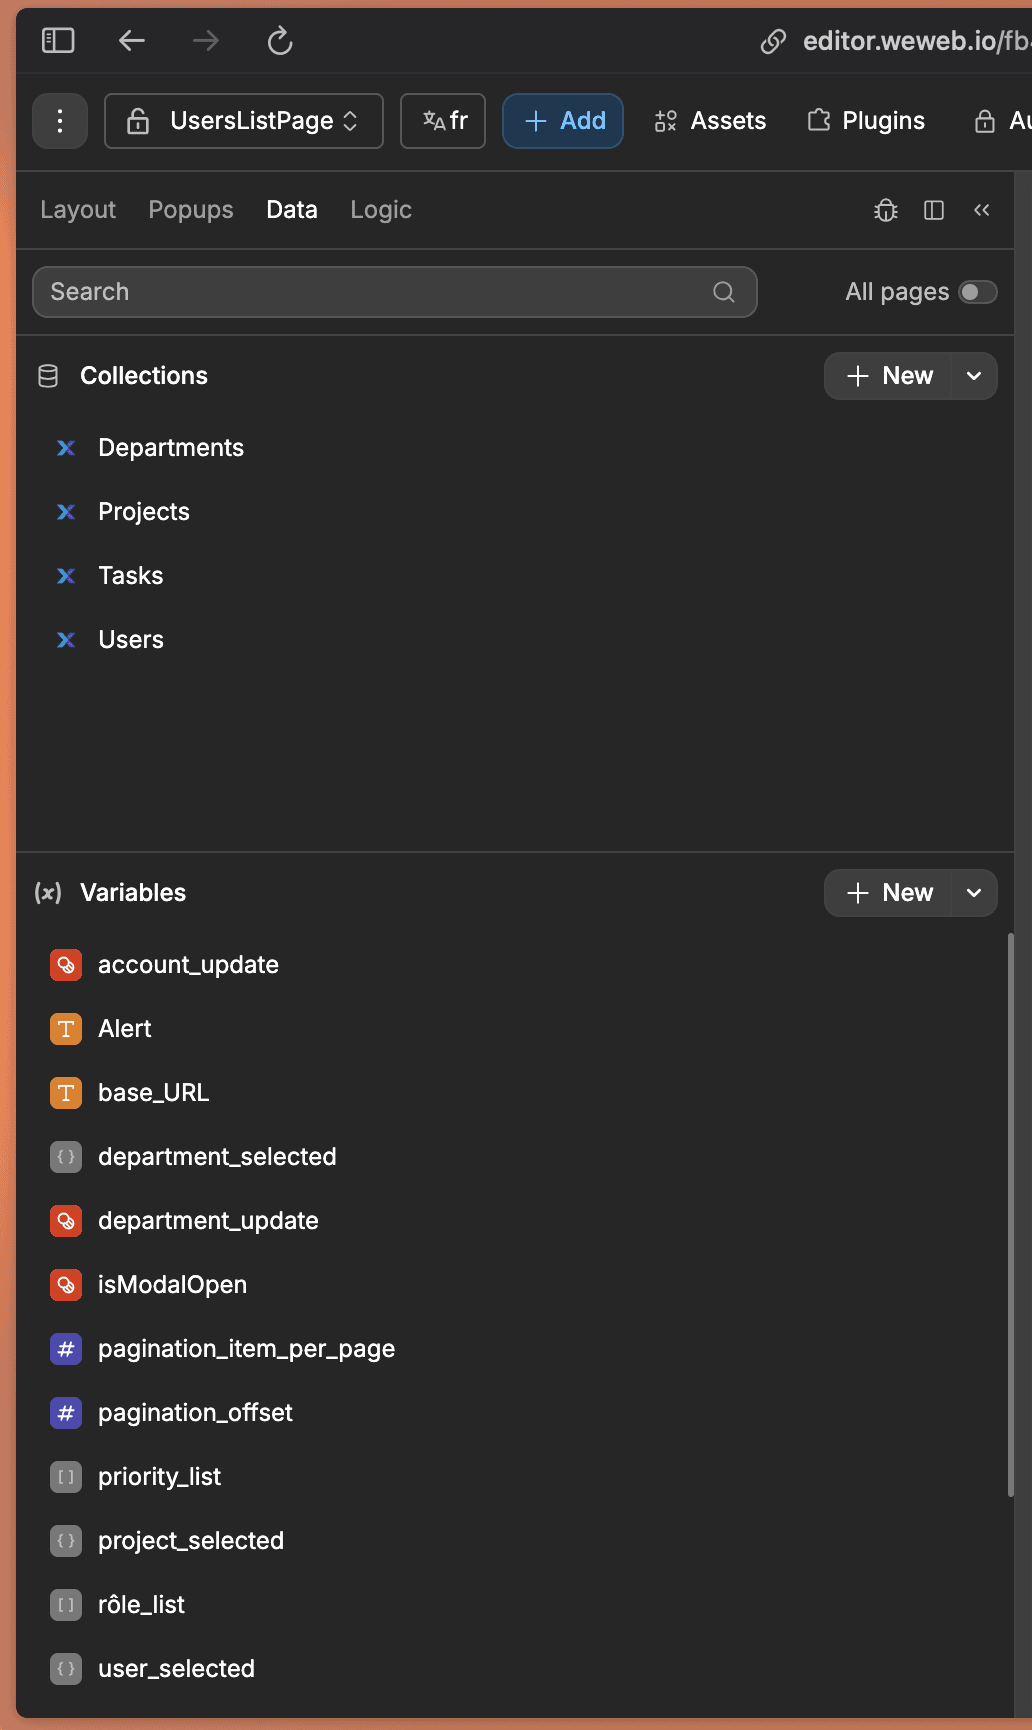Create a new variable with New
The image size is (1032, 1730).
pyautogui.click(x=888, y=893)
